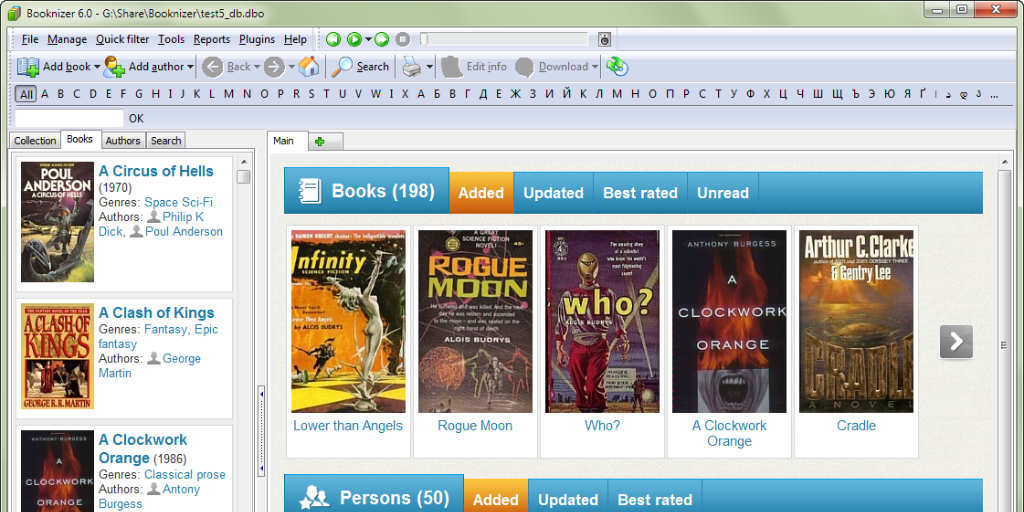Switch to the Authors tab
Screen dimensions: 1024x512
(123, 140)
